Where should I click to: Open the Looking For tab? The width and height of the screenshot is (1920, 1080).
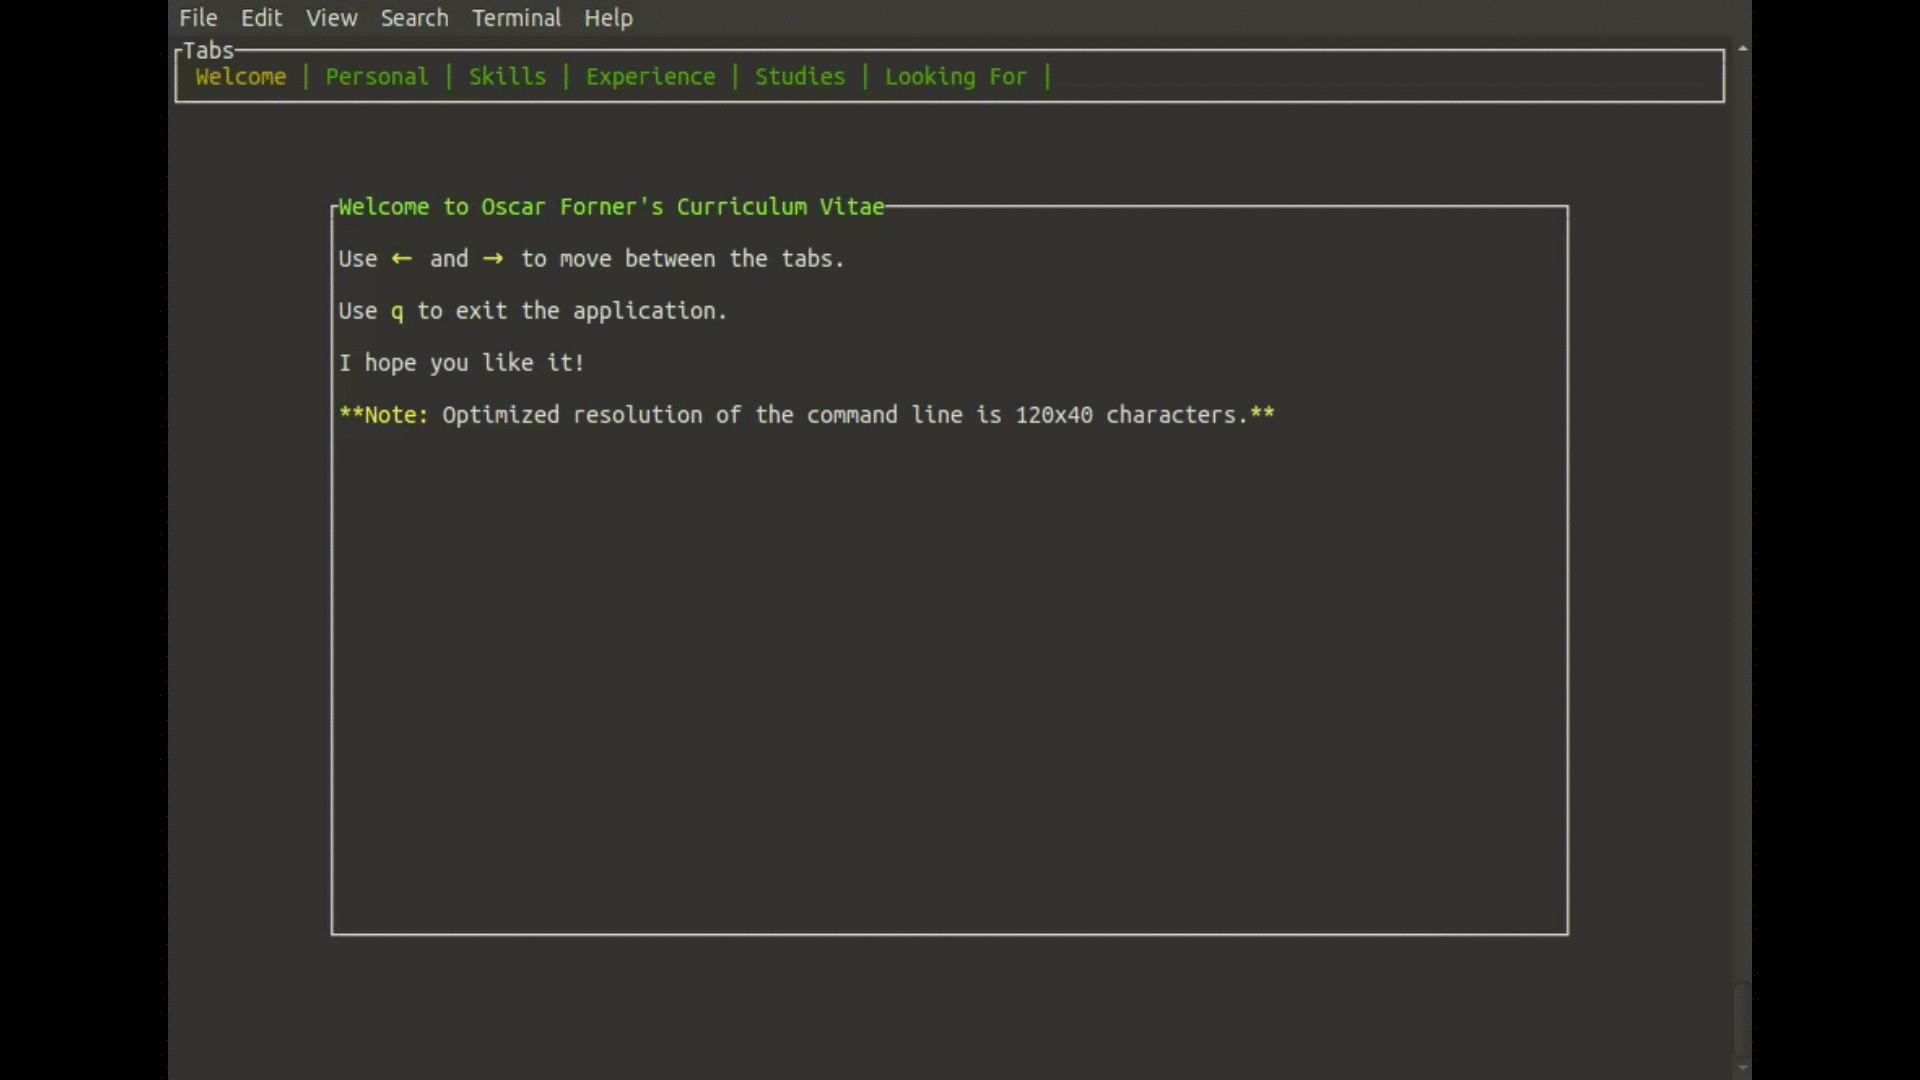[955, 77]
